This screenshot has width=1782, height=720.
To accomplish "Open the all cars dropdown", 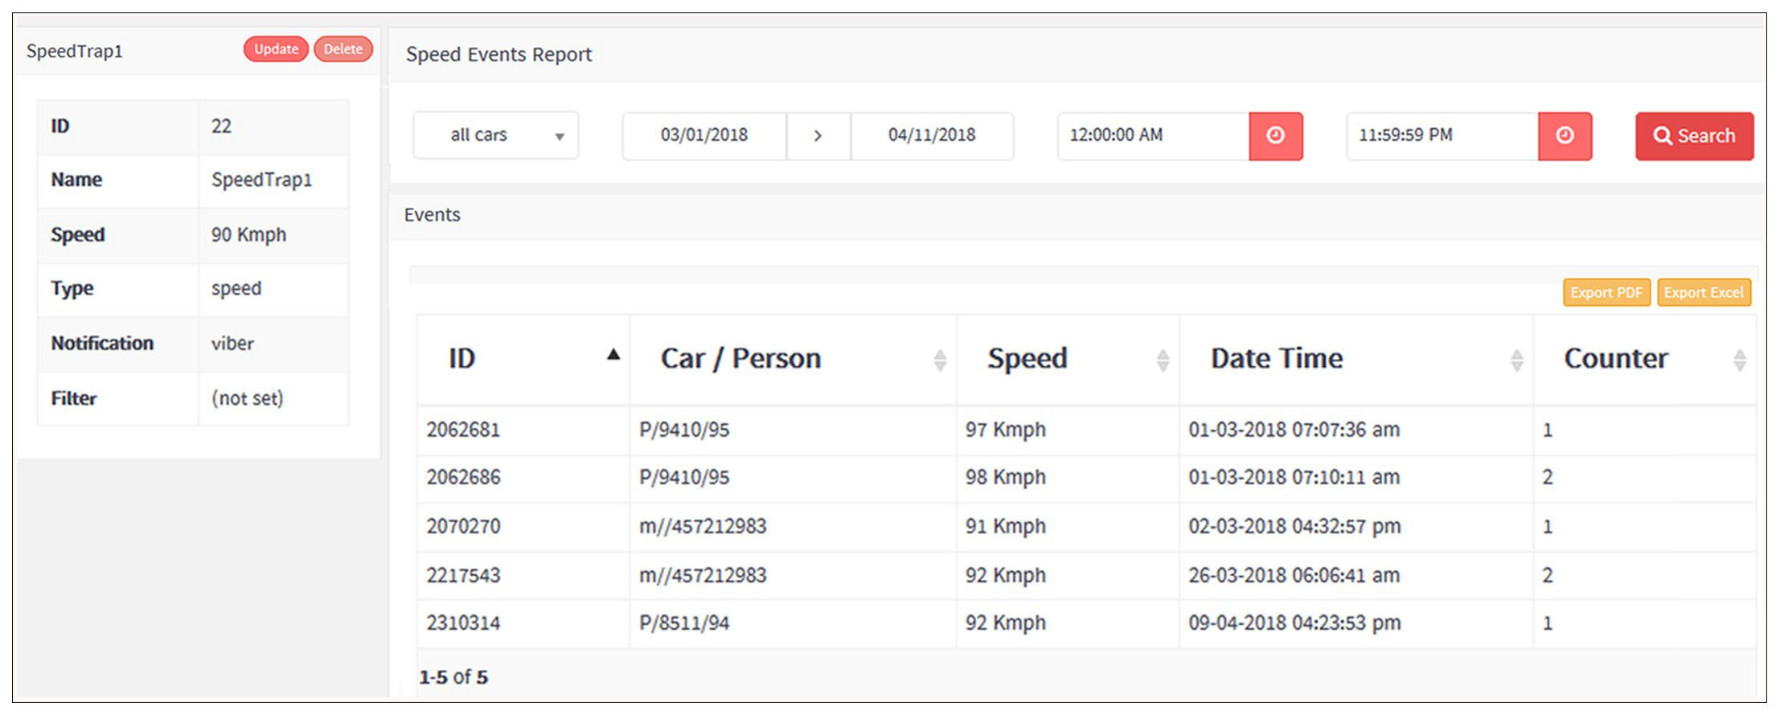I will [x=496, y=136].
